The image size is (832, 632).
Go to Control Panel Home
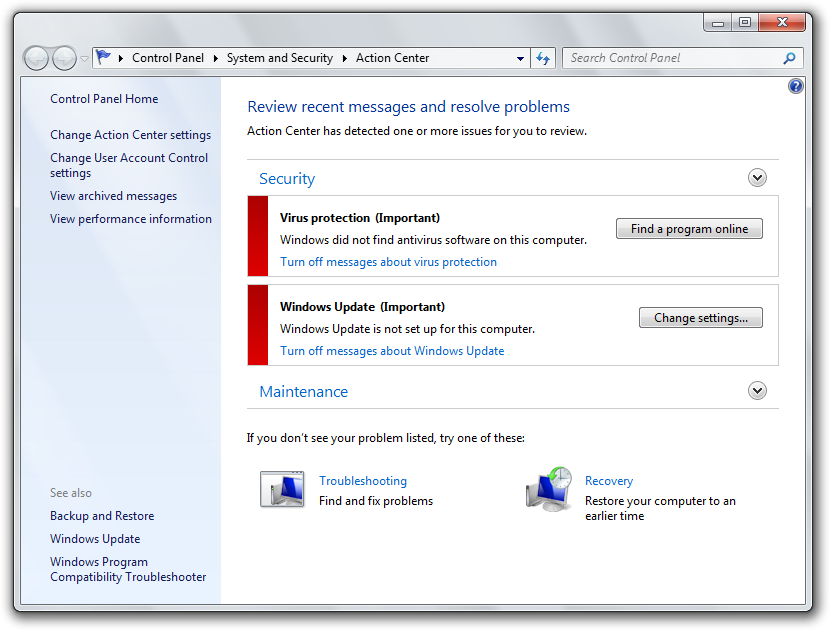coord(104,99)
